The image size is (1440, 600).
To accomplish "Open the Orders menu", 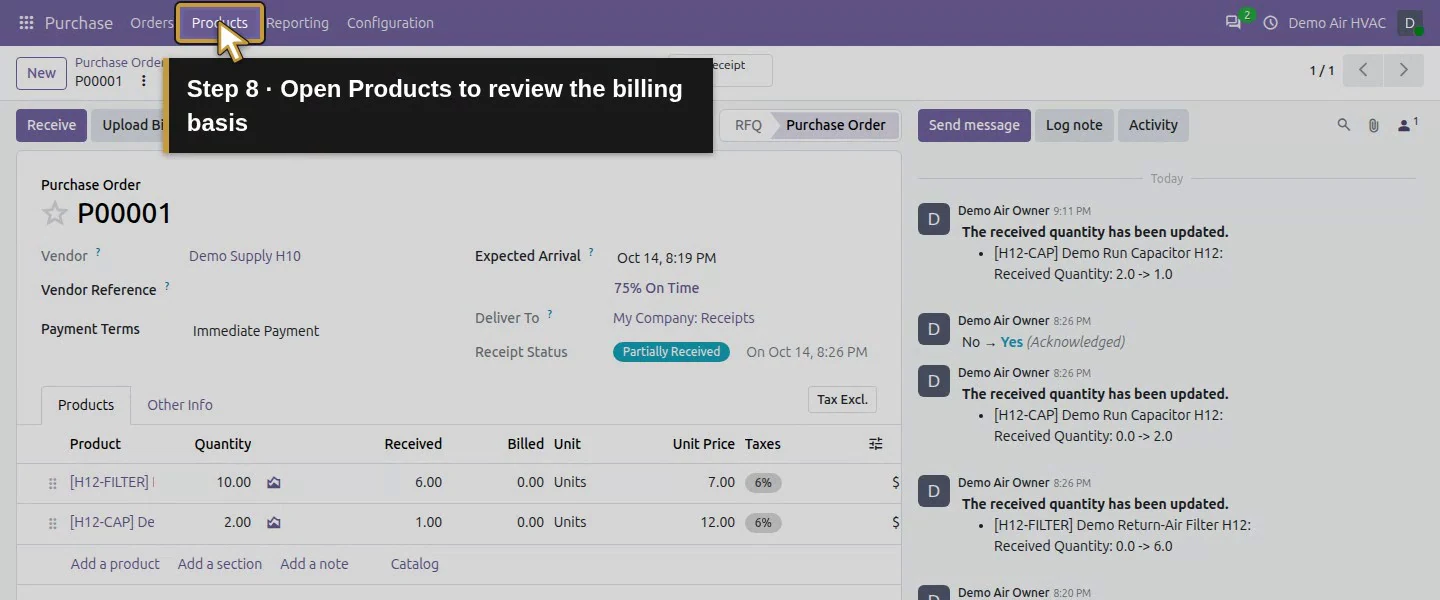I will 152,23.
